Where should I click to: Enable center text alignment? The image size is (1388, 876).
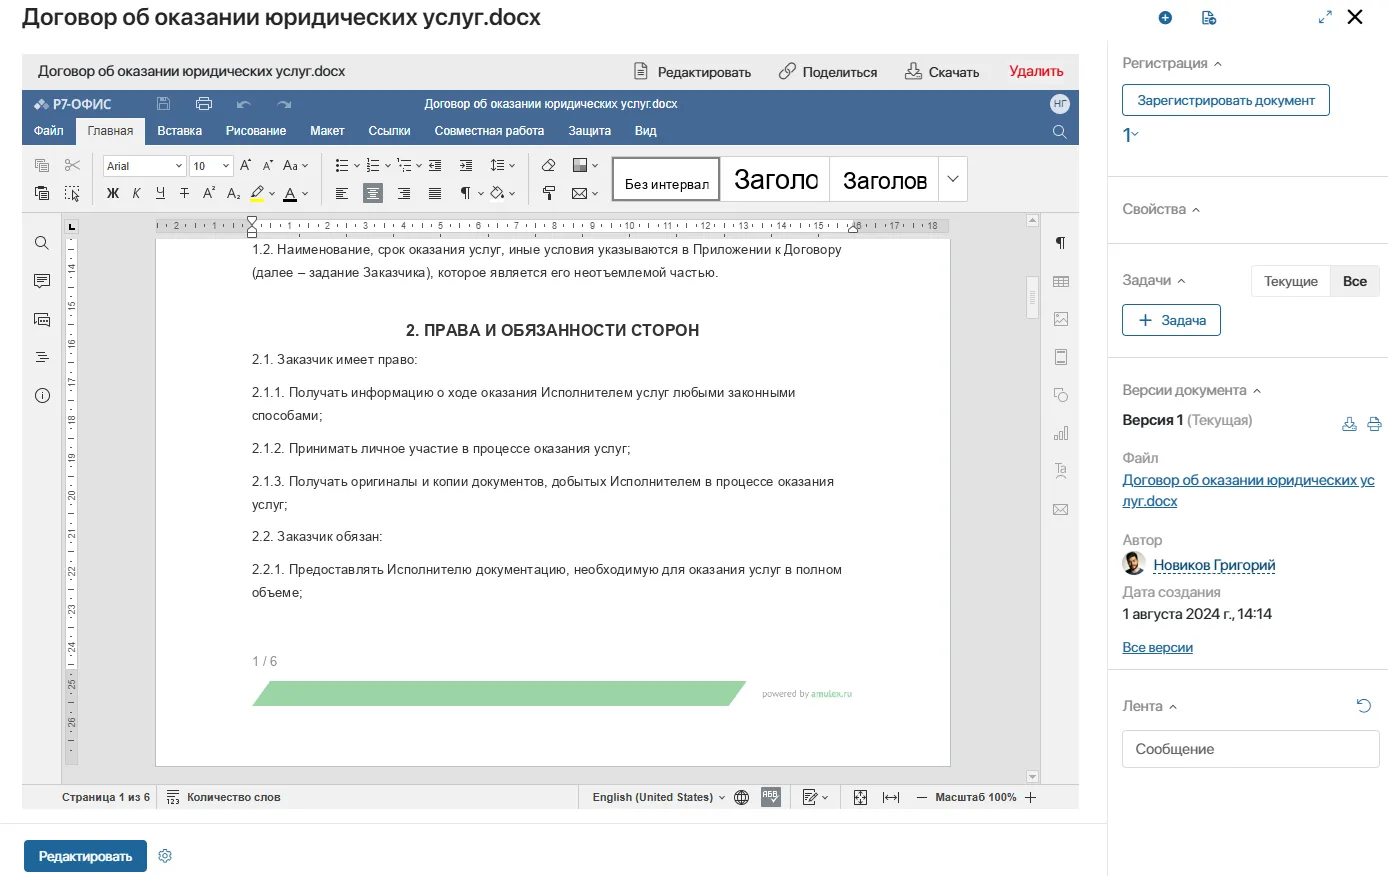(x=373, y=193)
